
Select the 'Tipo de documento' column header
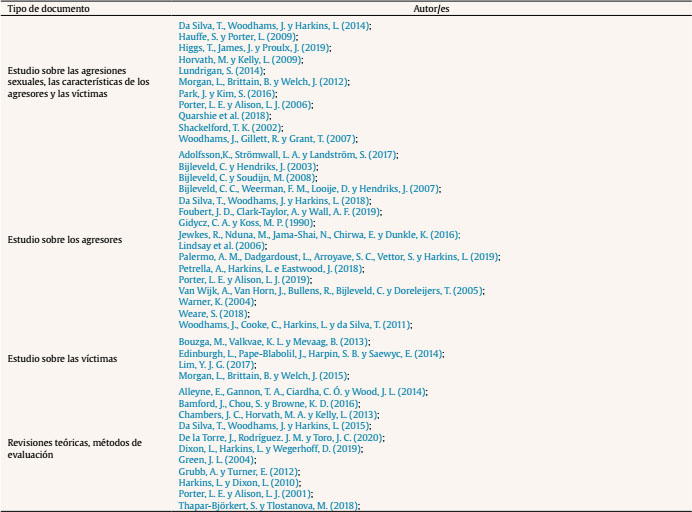pyautogui.click(x=49, y=9)
